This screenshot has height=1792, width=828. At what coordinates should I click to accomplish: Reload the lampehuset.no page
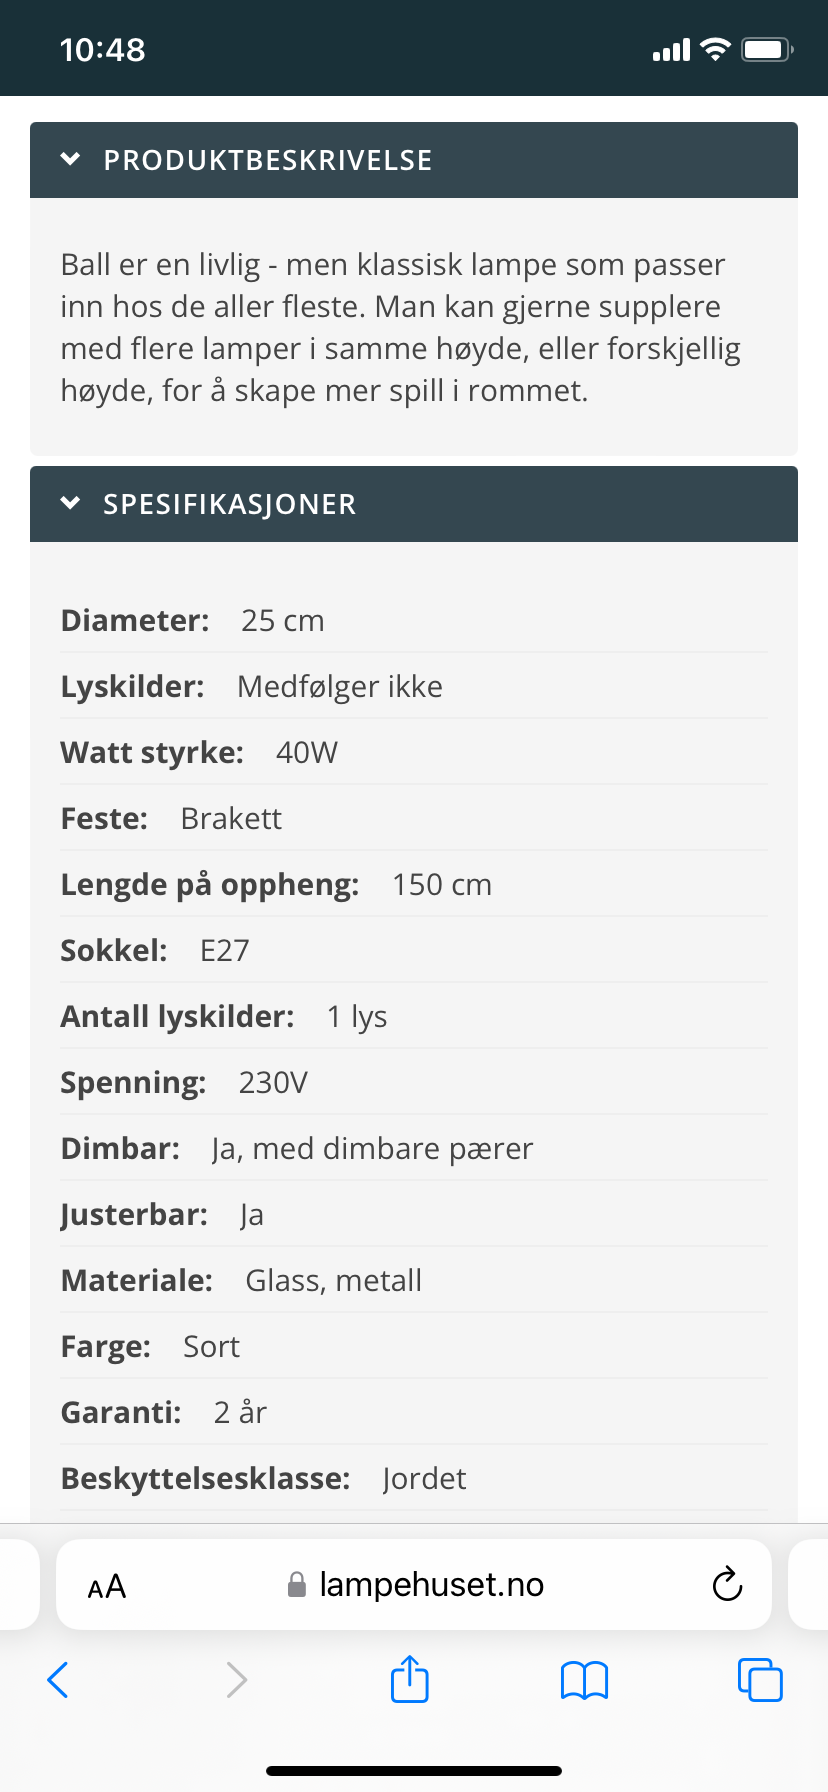(x=727, y=1584)
